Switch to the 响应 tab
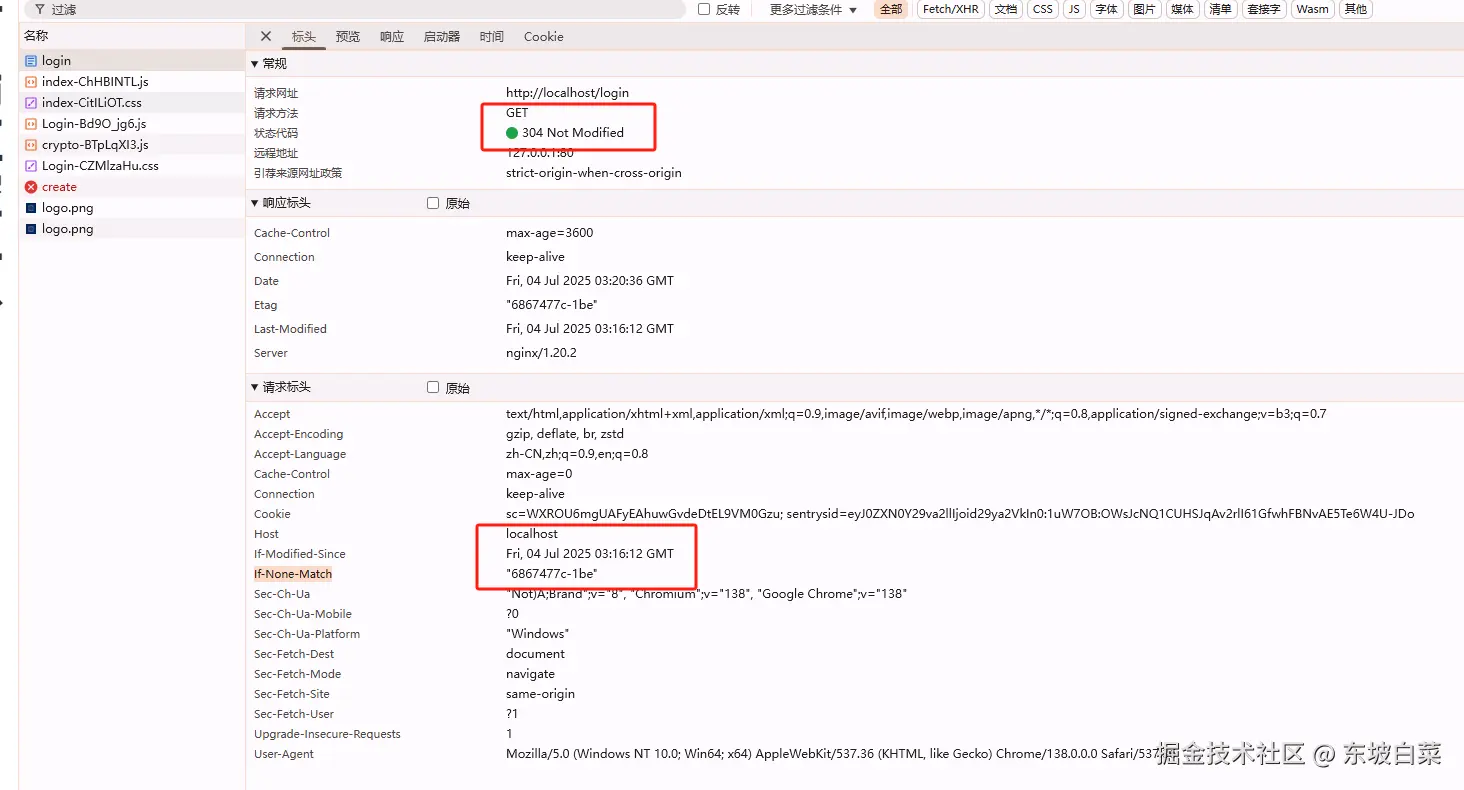Screen dimensions: 1464x790 coord(392,37)
